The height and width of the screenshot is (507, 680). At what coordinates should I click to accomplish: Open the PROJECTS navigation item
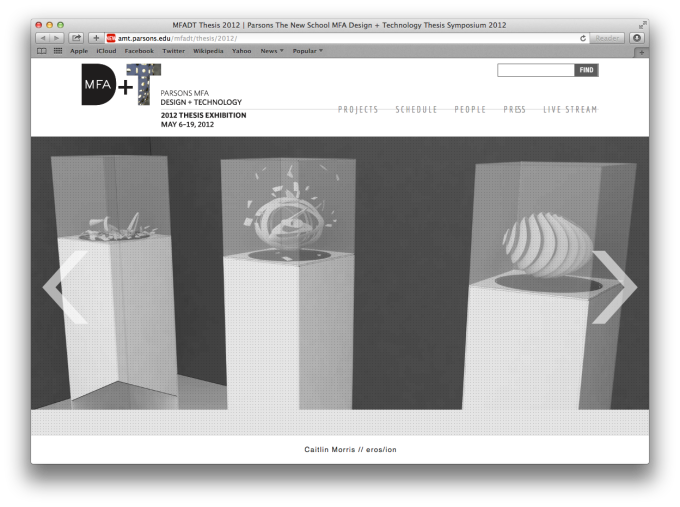(358, 109)
